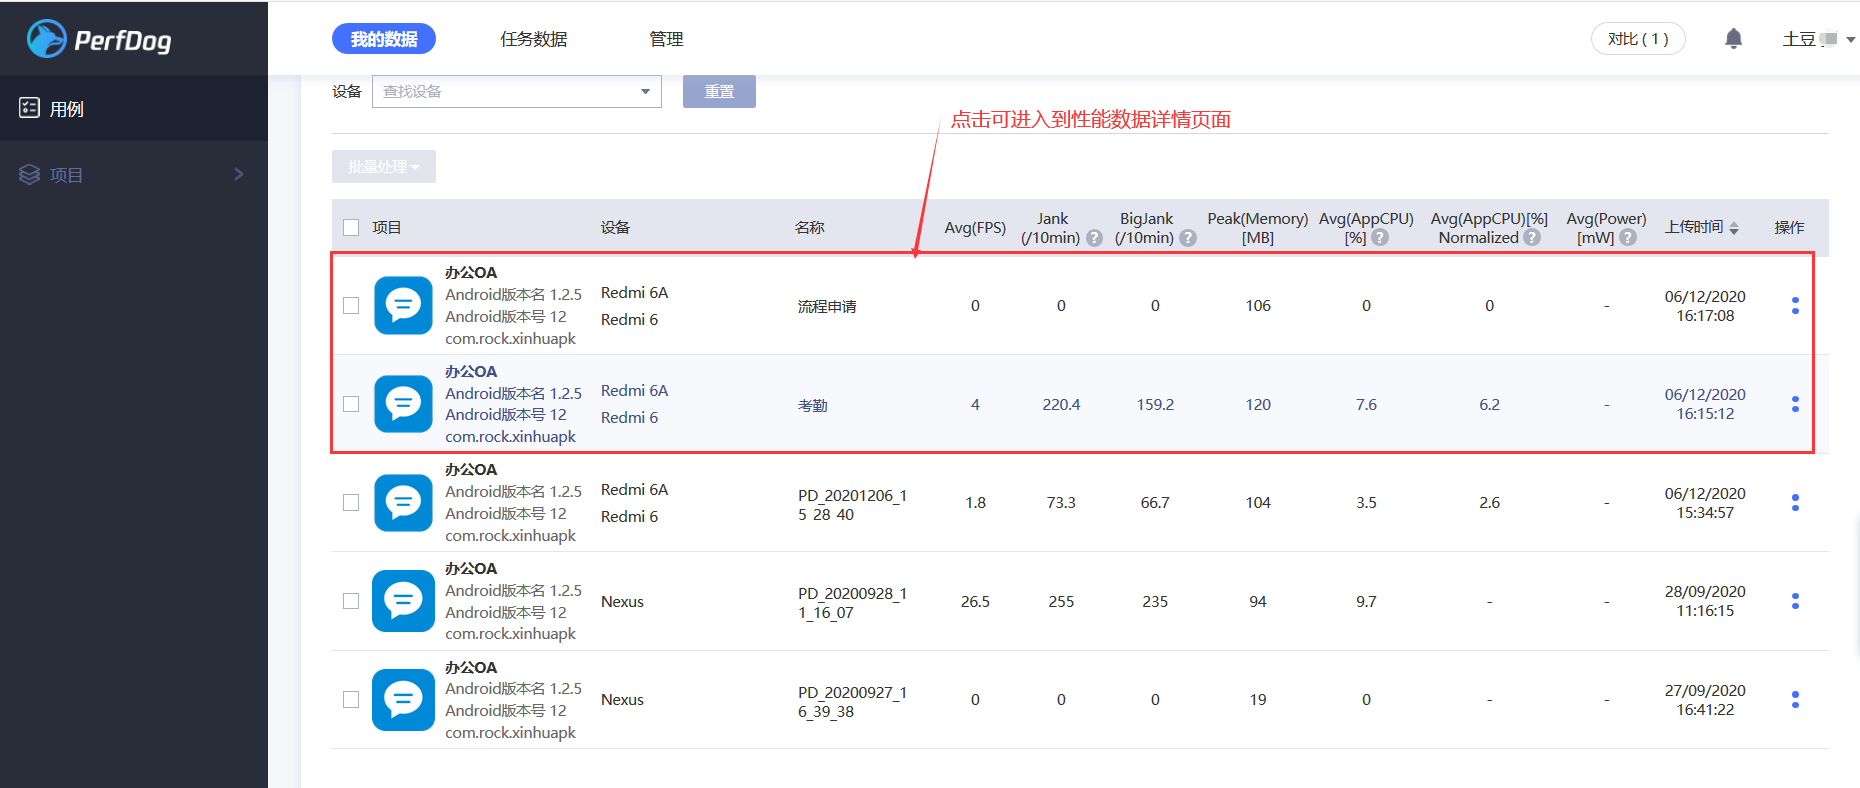Click the 重置 reset button

(x=719, y=92)
